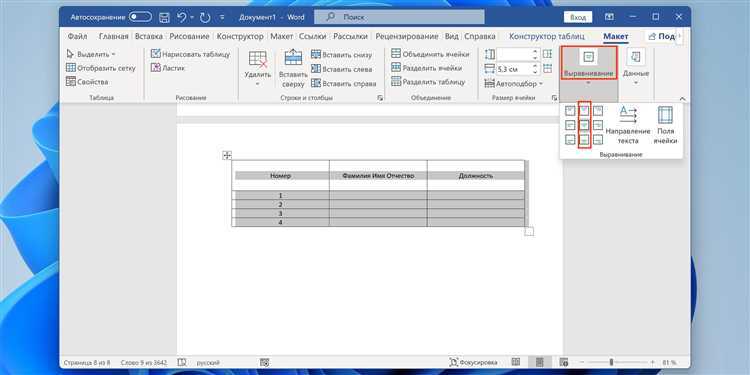Click Вставить слева to insert column left

coord(342,69)
